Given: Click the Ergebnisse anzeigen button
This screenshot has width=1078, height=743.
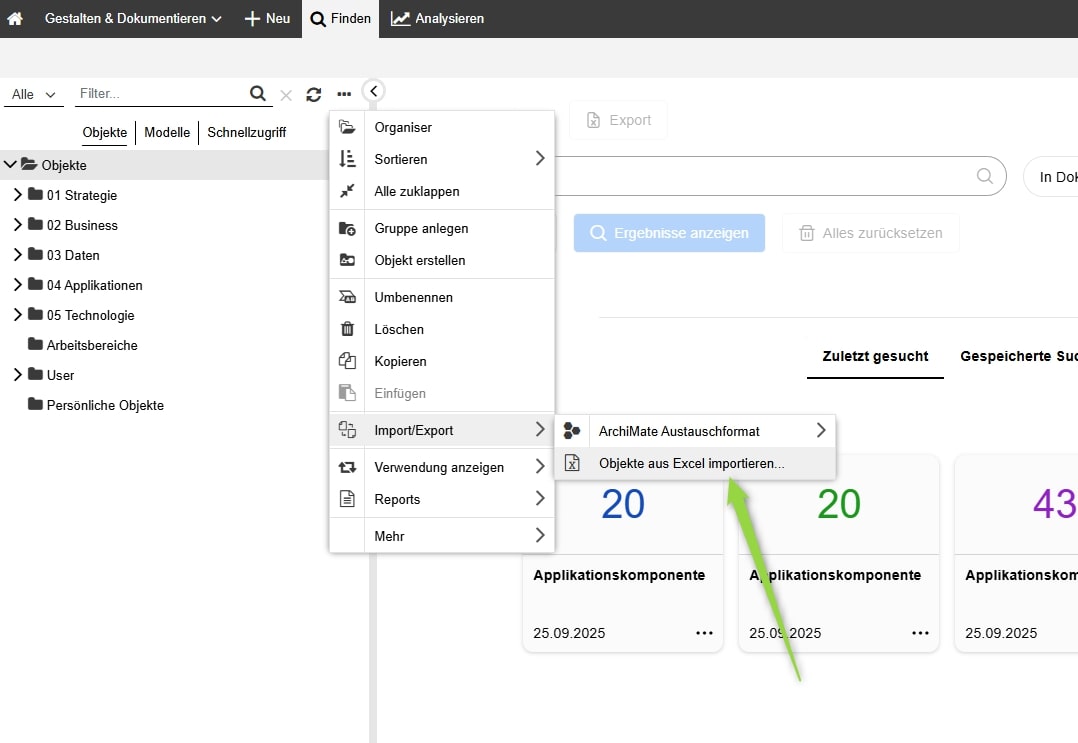Looking at the screenshot, I should [x=669, y=233].
